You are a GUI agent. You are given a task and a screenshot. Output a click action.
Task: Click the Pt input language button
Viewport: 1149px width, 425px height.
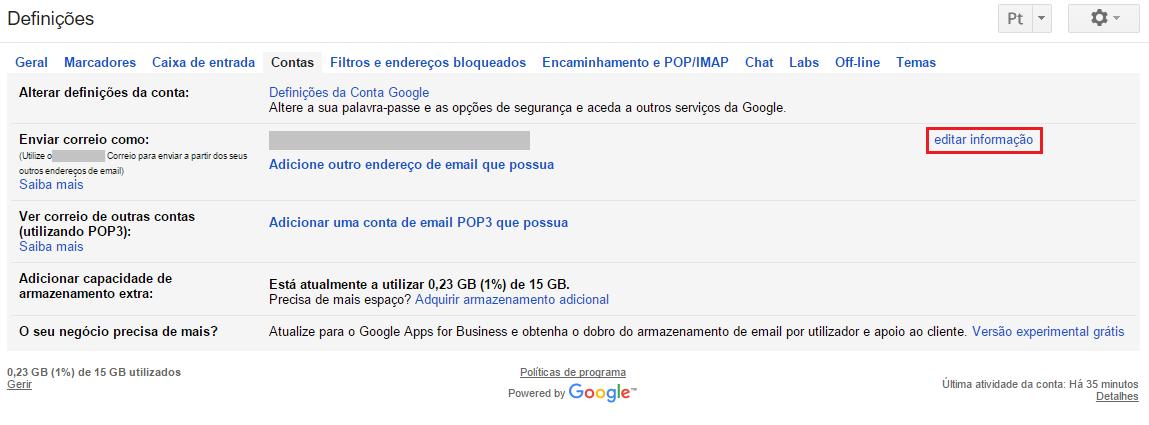click(1014, 18)
